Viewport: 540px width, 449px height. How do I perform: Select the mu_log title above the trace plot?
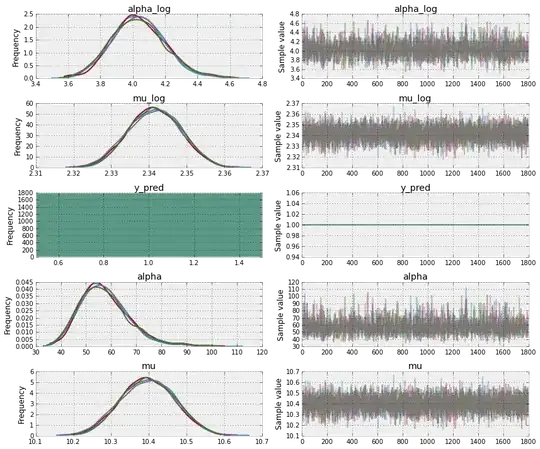[415, 98]
